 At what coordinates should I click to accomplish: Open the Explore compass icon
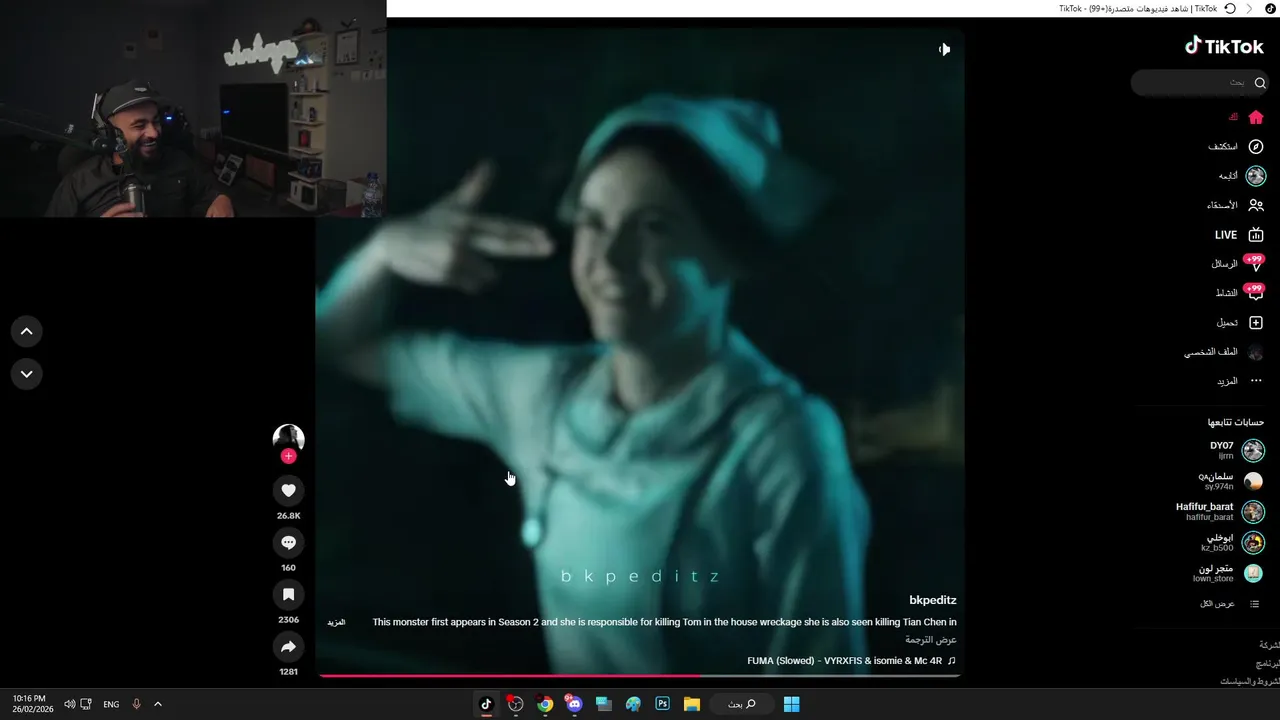pos(1256,146)
